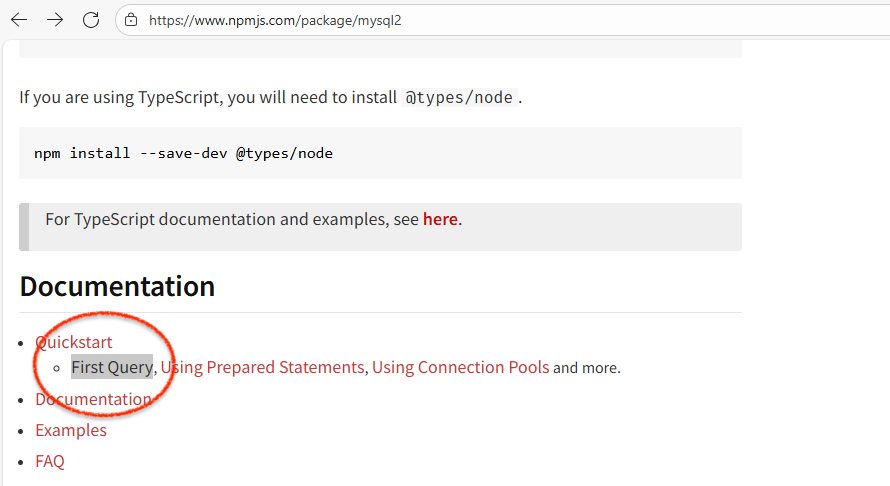Visit the Examples link
This screenshot has height=486, width=890.
pos(71,430)
